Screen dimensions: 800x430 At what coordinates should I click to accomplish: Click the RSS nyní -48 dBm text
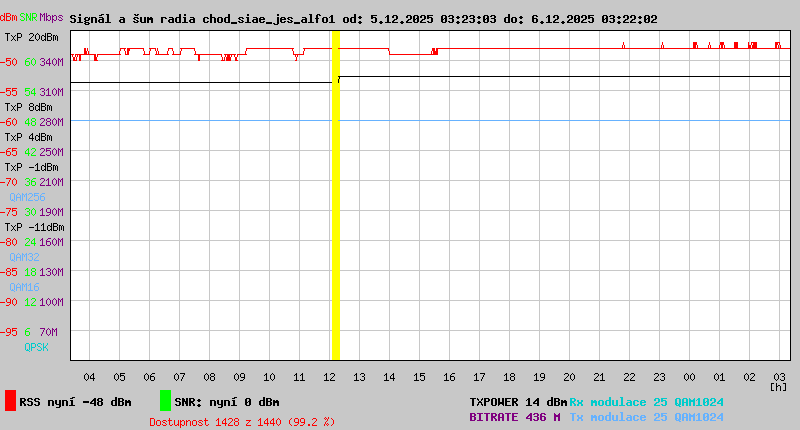click(75, 402)
